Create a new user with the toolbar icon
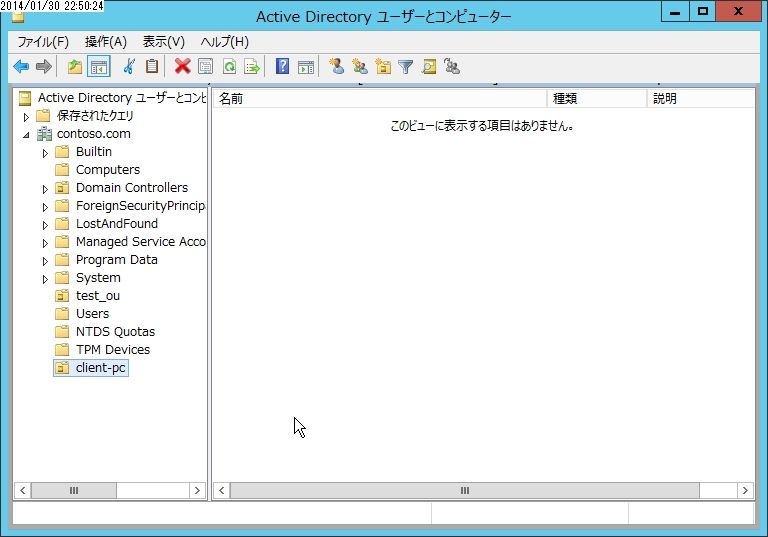 pyautogui.click(x=336, y=66)
